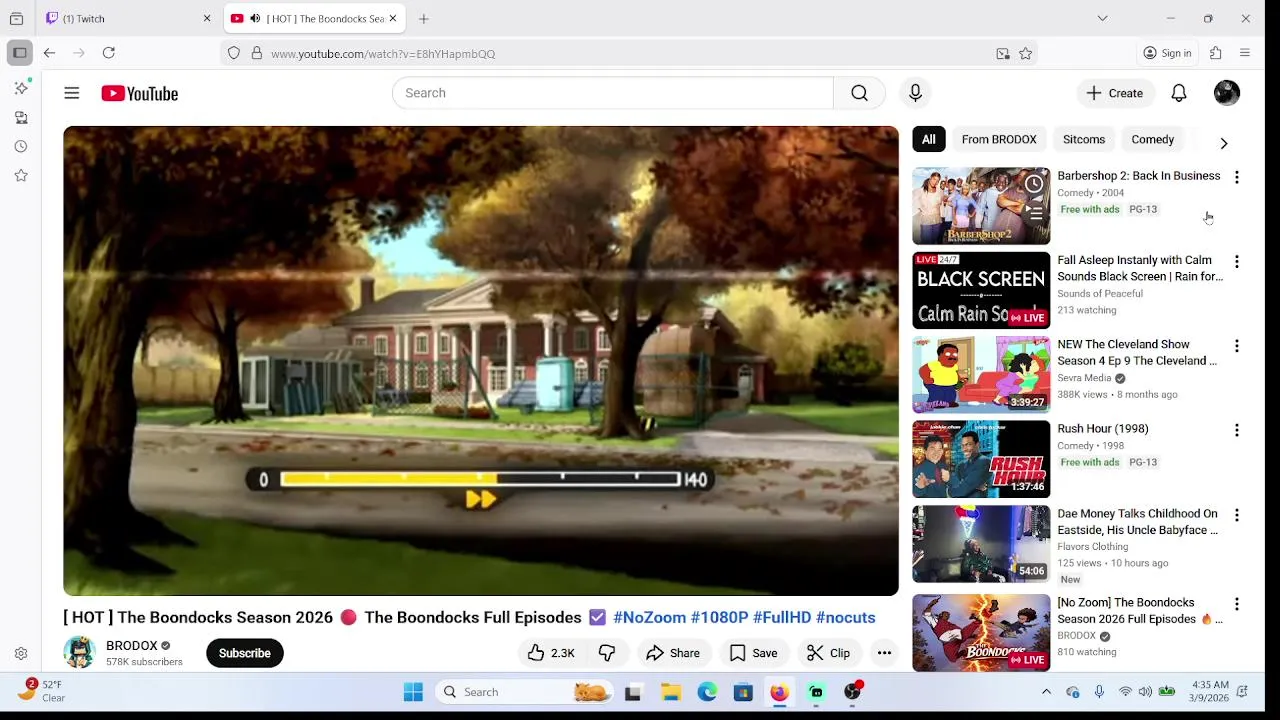Select the Comedy filter chip
The height and width of the screenshot is (720, 1280).
pos(1152,140)
